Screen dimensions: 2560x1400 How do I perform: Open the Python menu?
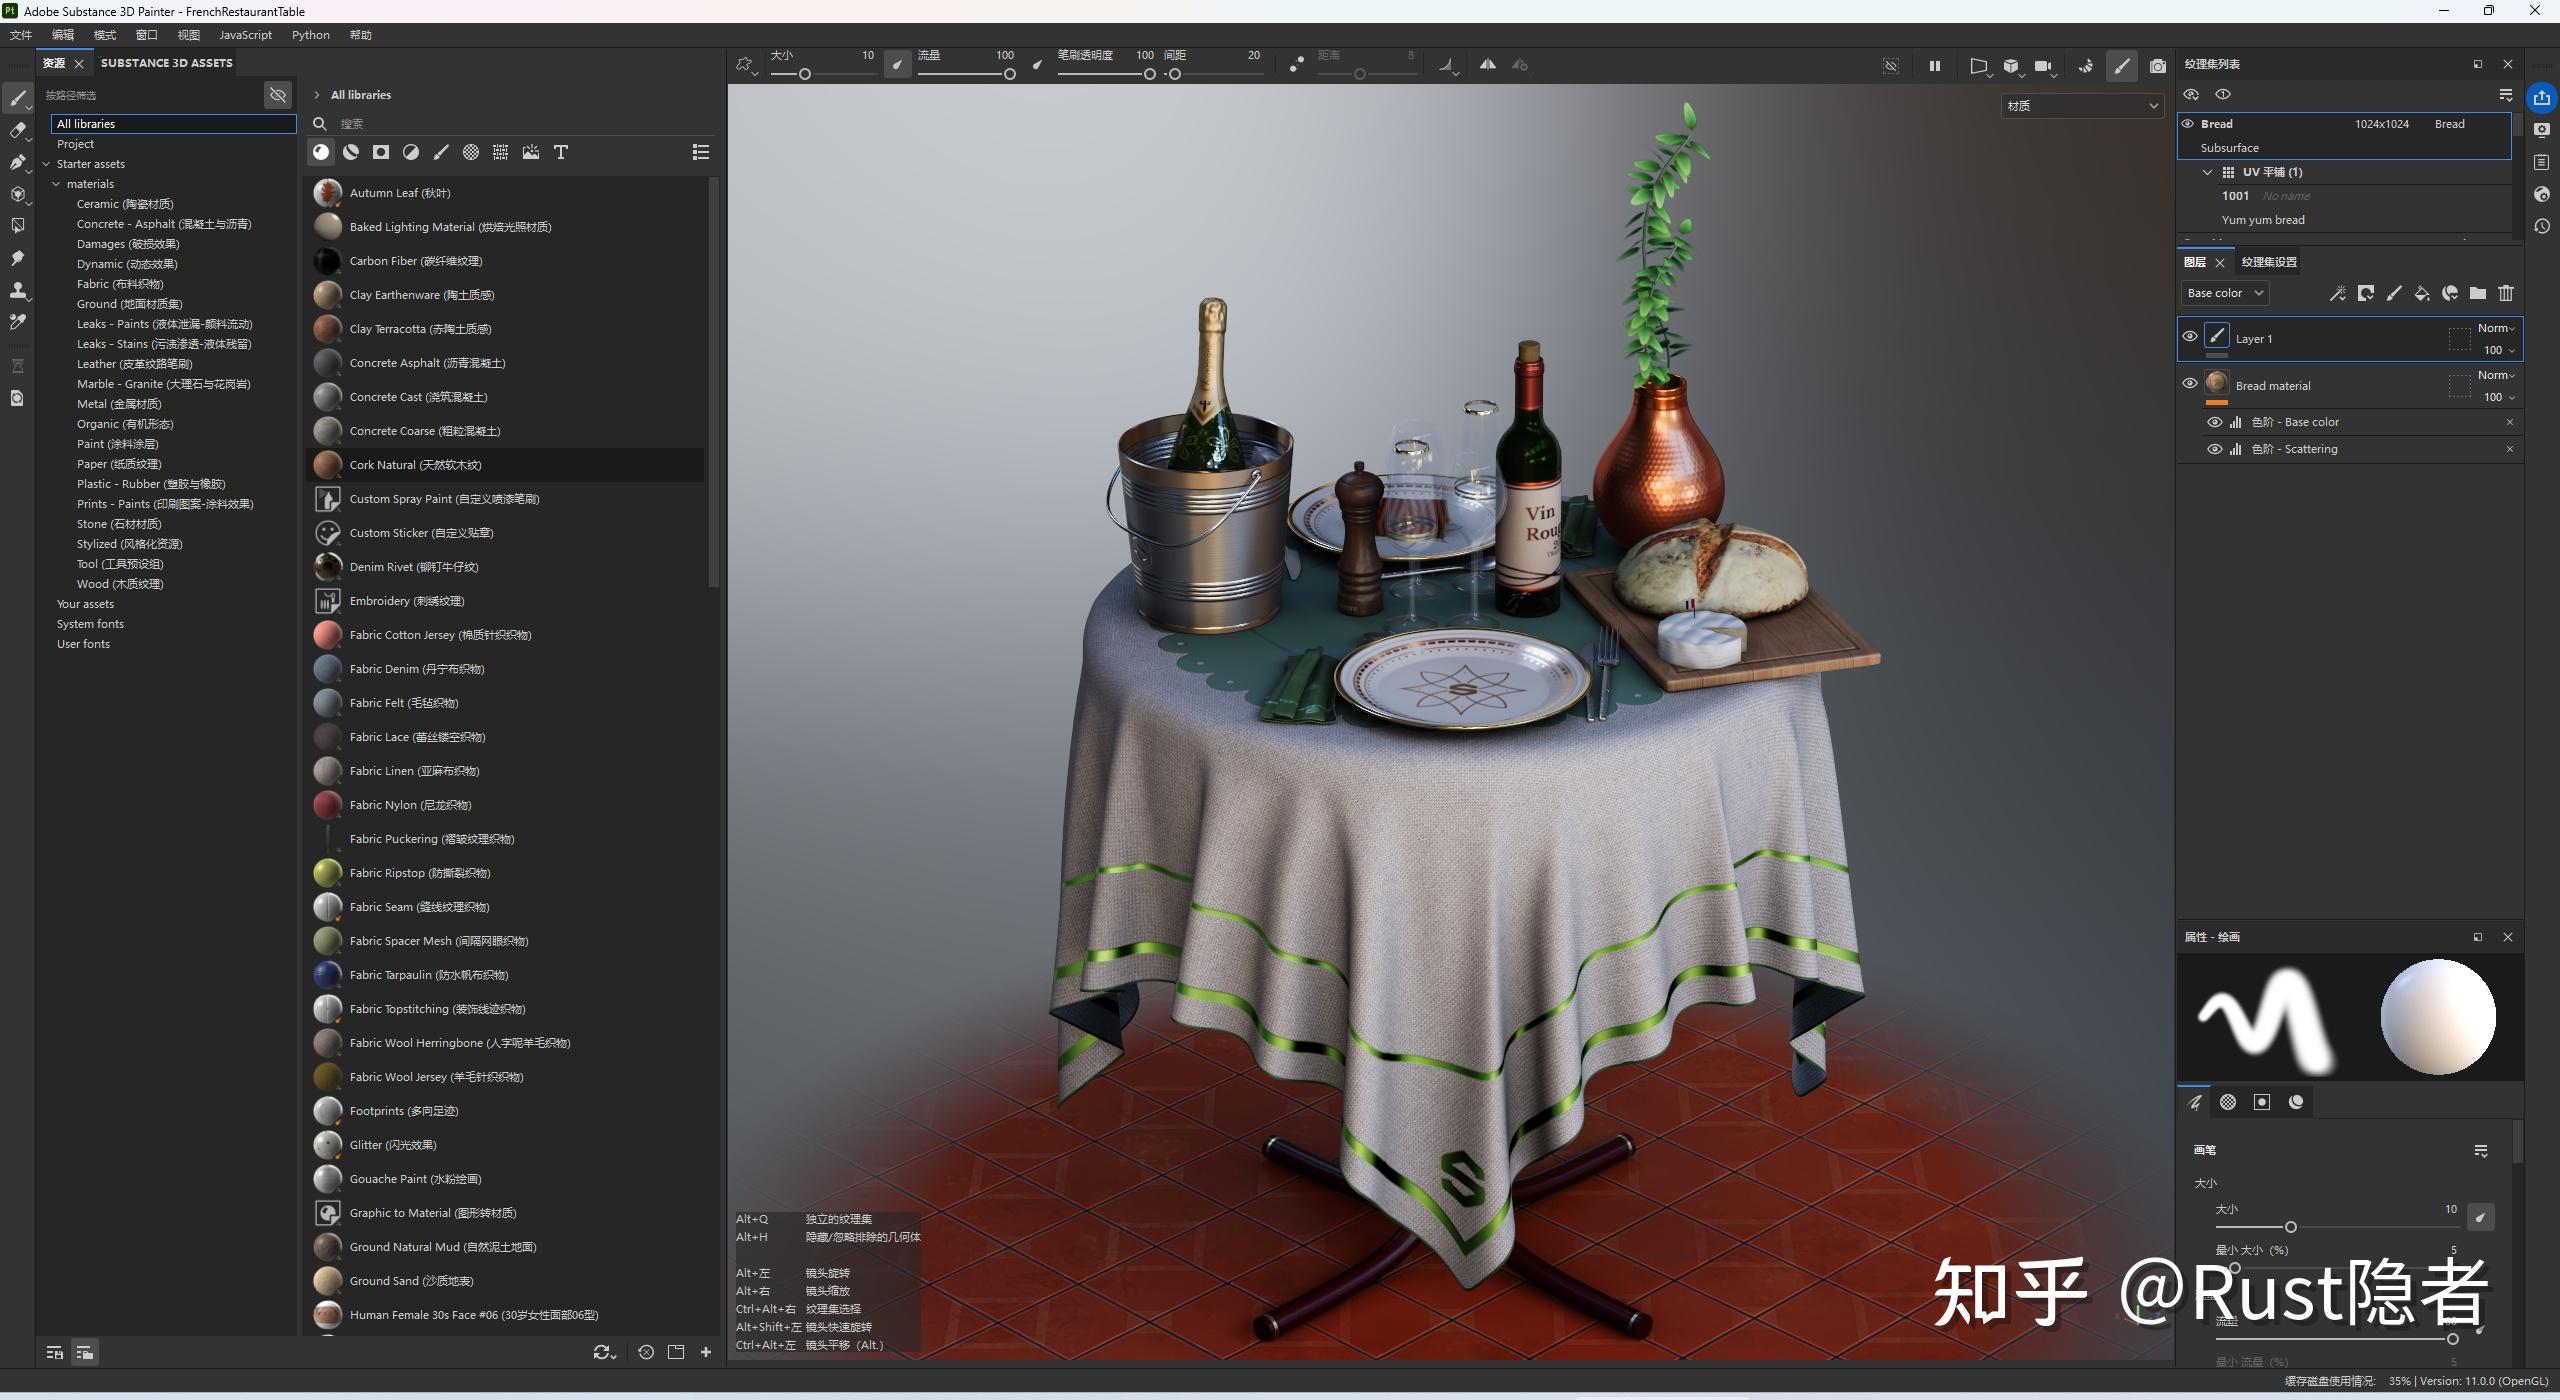coord(310,35)
